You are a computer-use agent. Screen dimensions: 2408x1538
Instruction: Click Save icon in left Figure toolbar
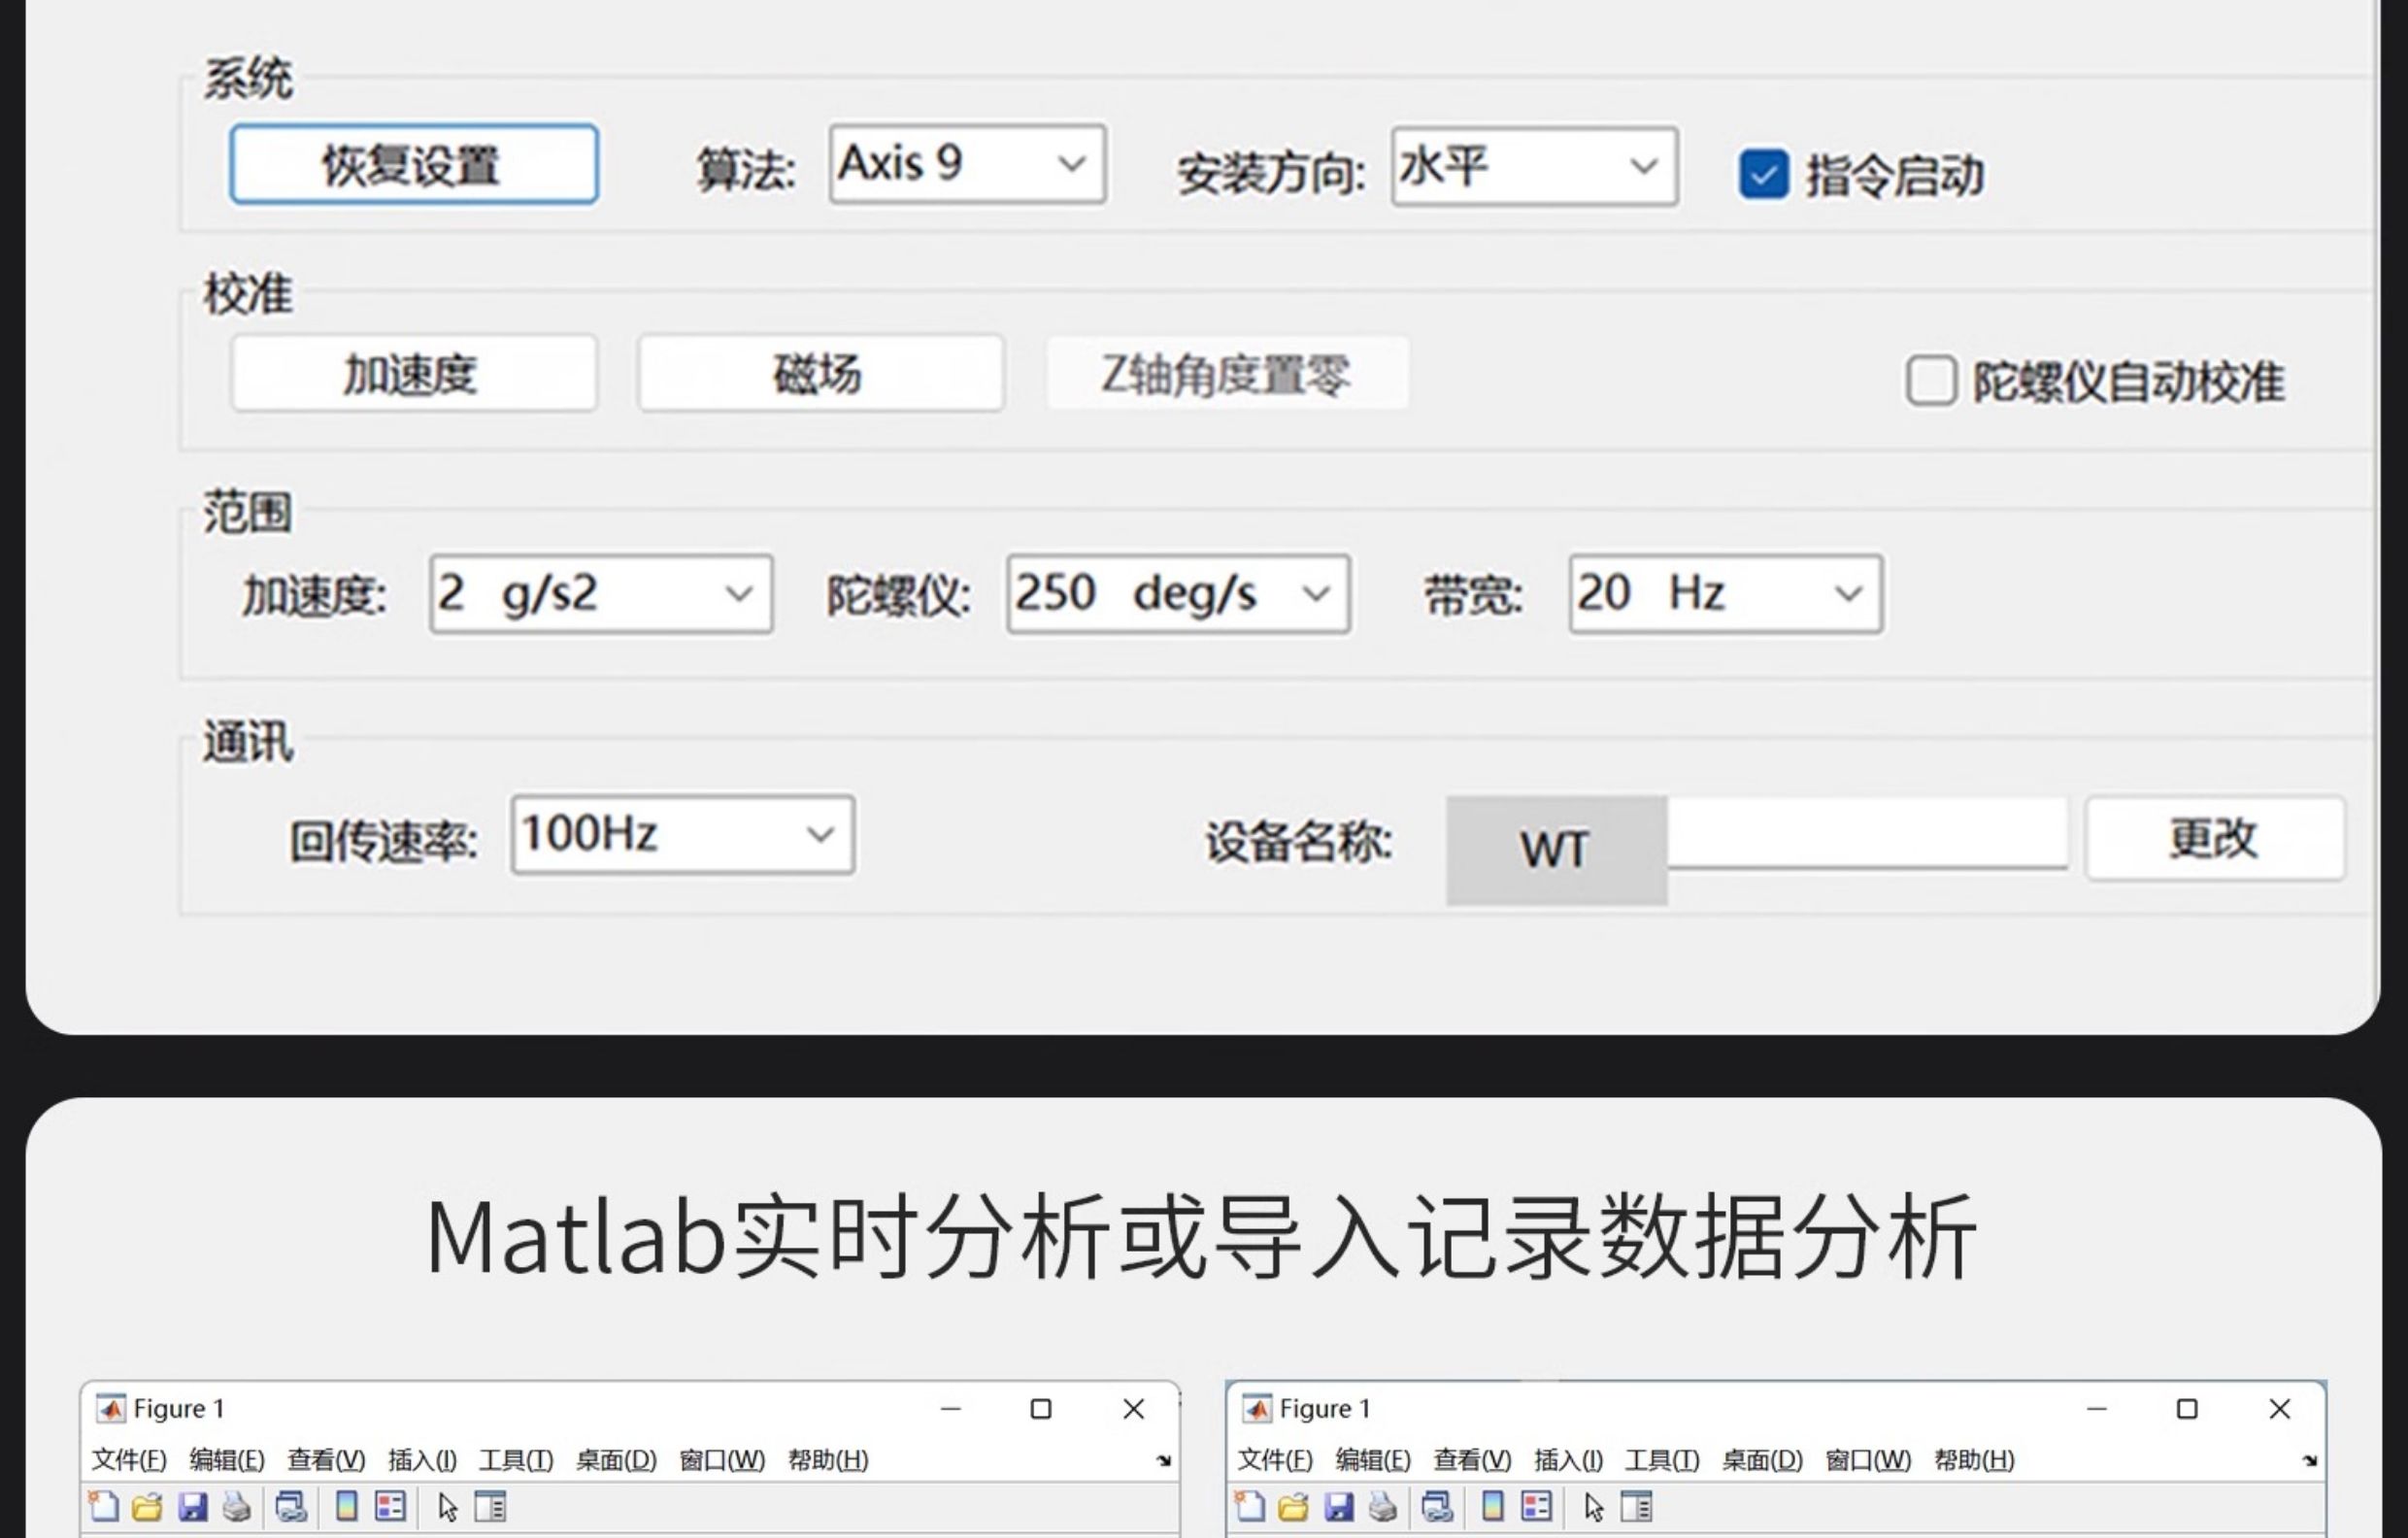coord(192,1506)
